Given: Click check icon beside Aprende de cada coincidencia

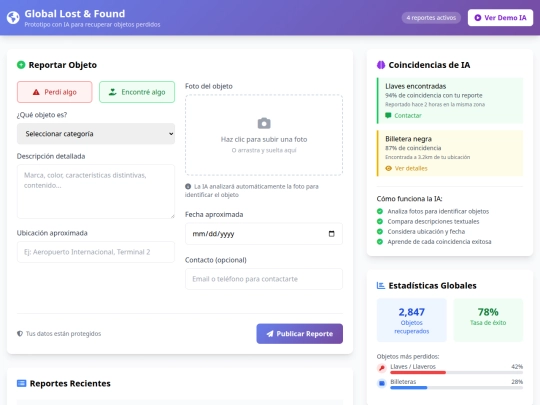Looking at the screenshot, I should click(x=380, y=242).
